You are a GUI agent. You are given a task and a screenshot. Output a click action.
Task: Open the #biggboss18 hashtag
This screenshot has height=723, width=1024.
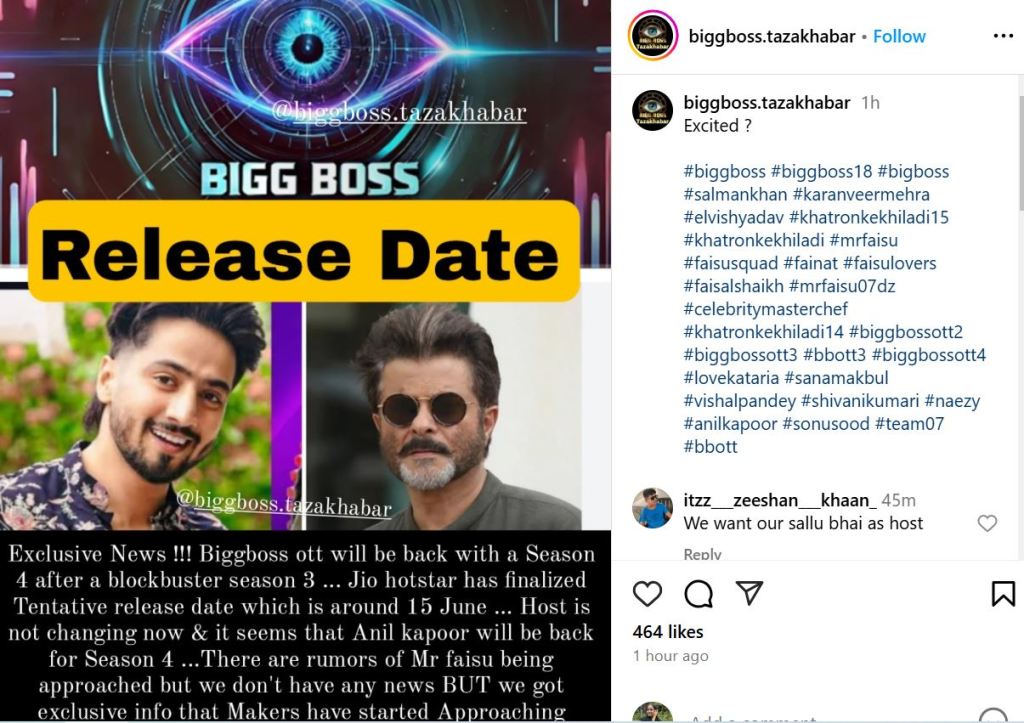pos(821,172)
